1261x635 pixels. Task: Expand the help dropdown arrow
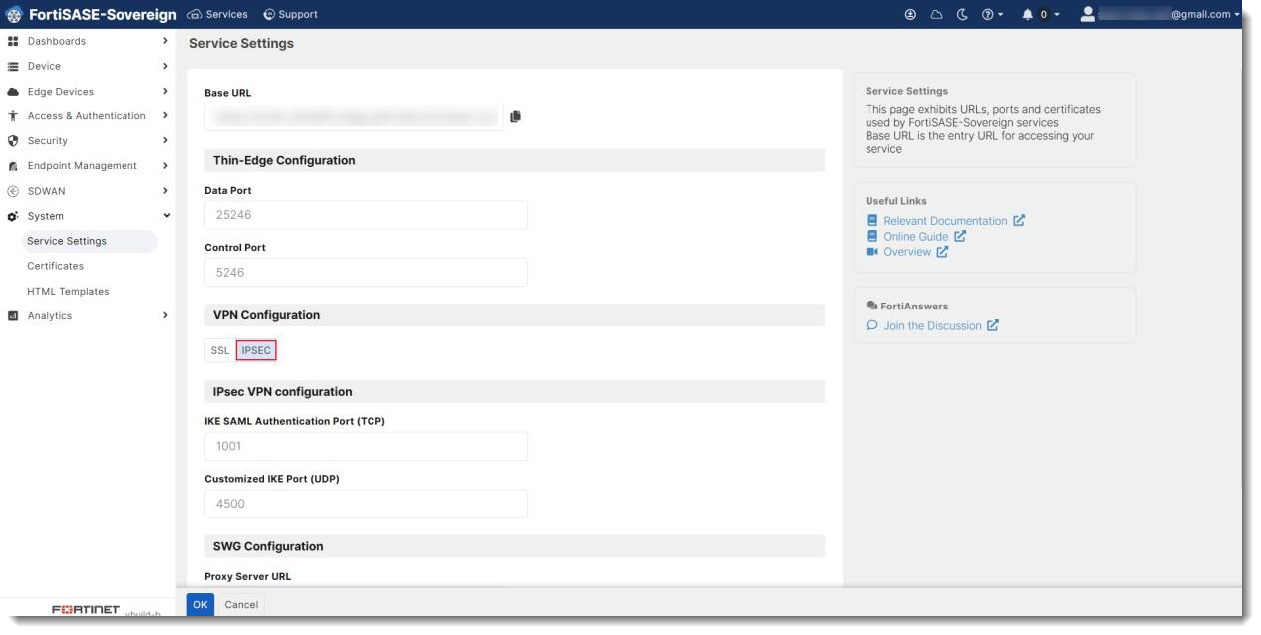1001,14
